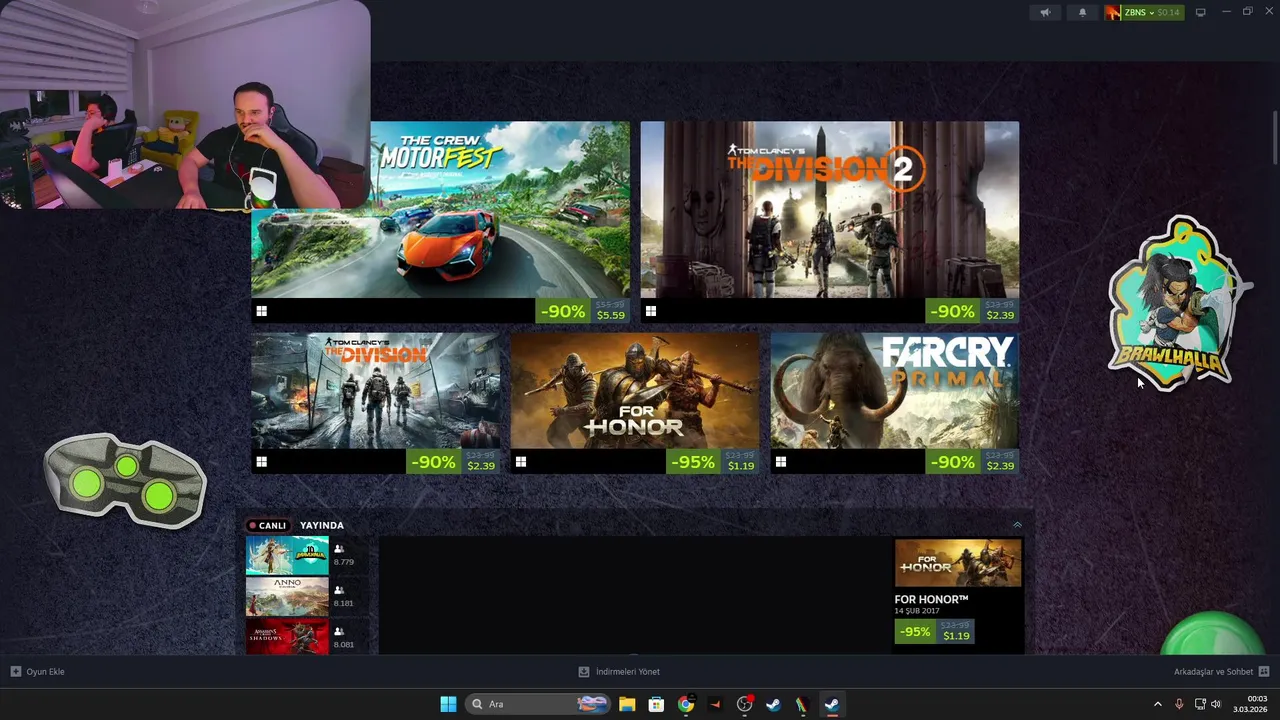Image resolution: width=1280 pixels, height=720 pixels.
Task: Open For Honor capsule in broadcast panel
Action: pos(958,563)
